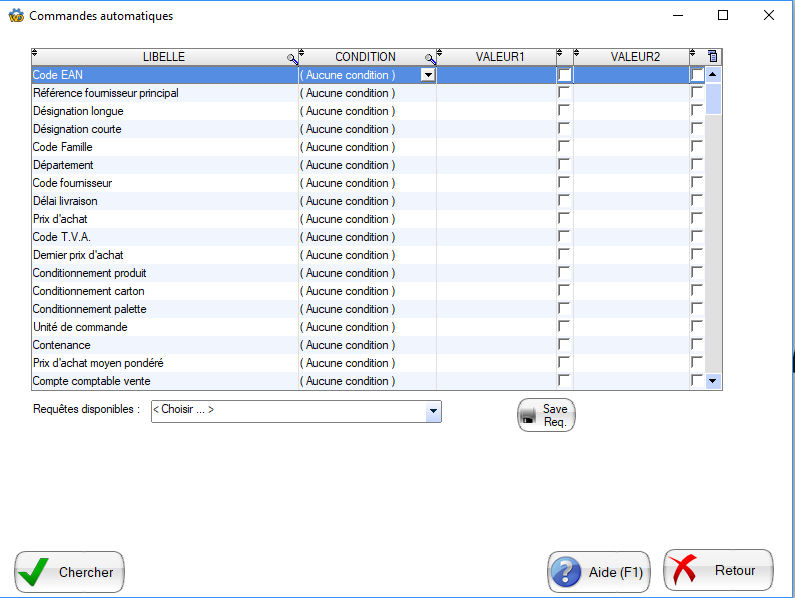Check the VALEUR2 checkbox for Prix d'achat row
This screenshot has width=795, height=598.
coord(697,219)
